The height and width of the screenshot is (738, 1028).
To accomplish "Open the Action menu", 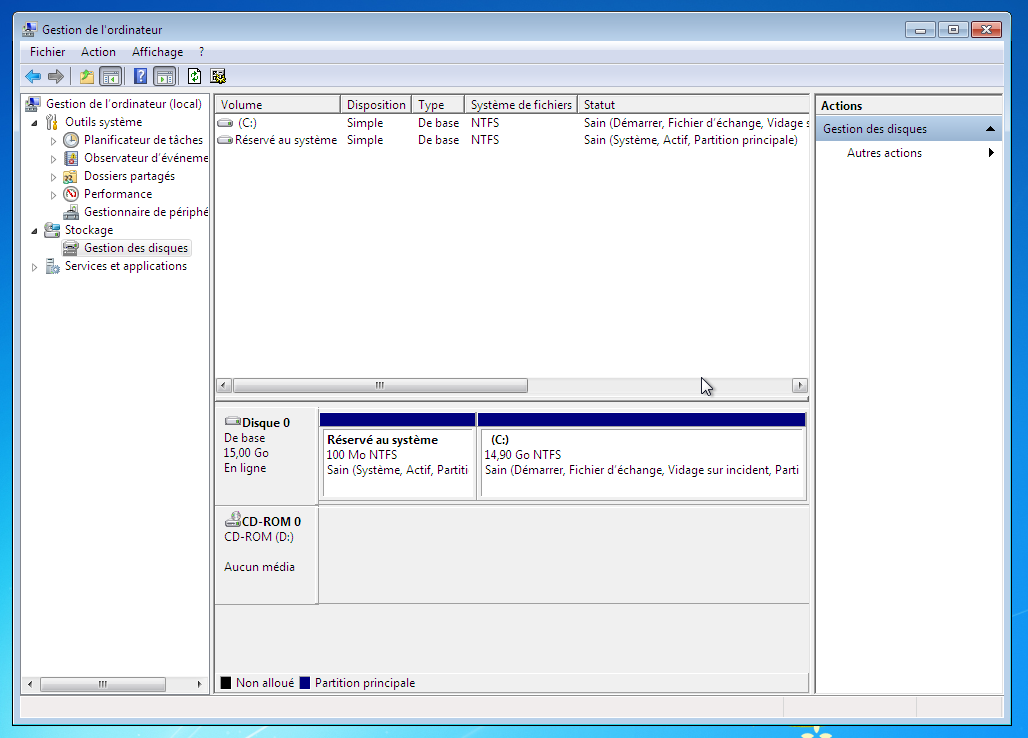I will click(x=98, y=52).
